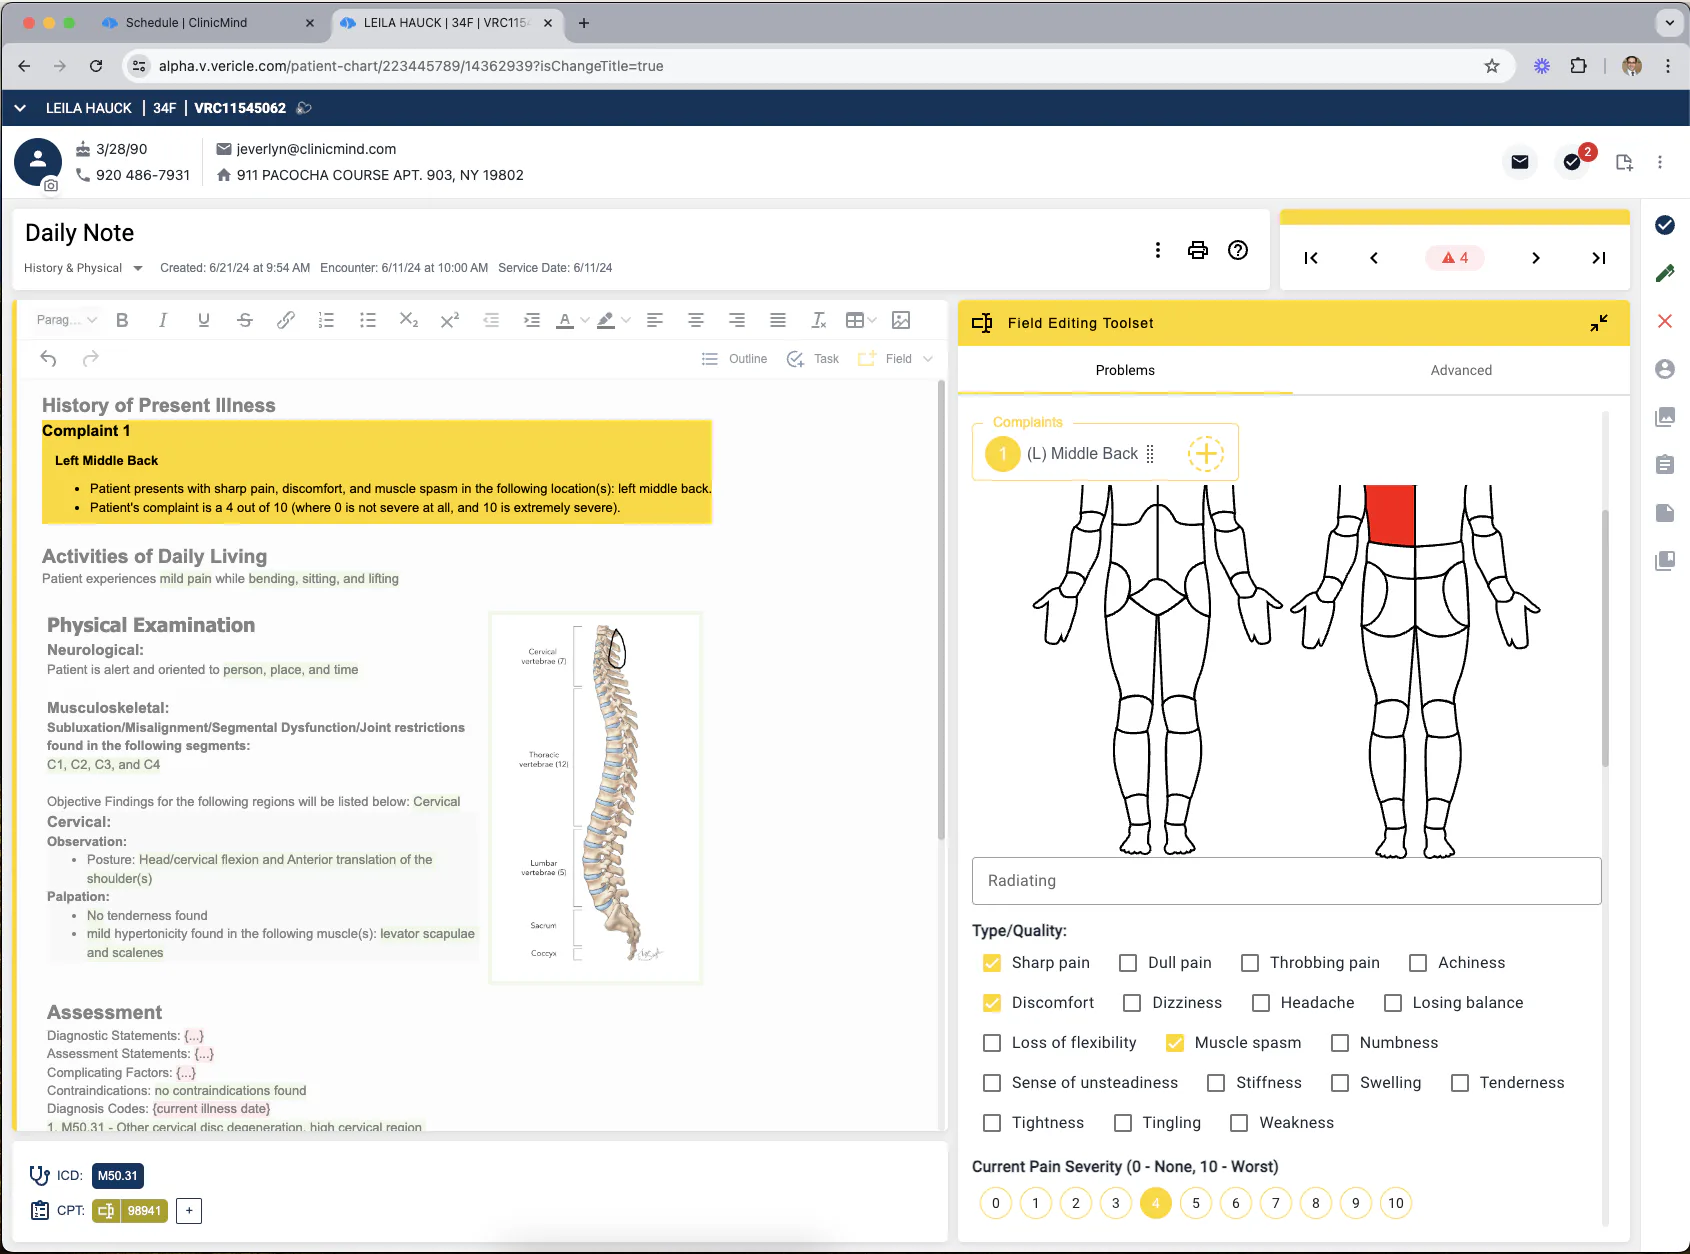The width and height of the screenshot is (1690, 1254).
Task: Uncheck the Muscle spasm checkbox
Action: 1175,1043
